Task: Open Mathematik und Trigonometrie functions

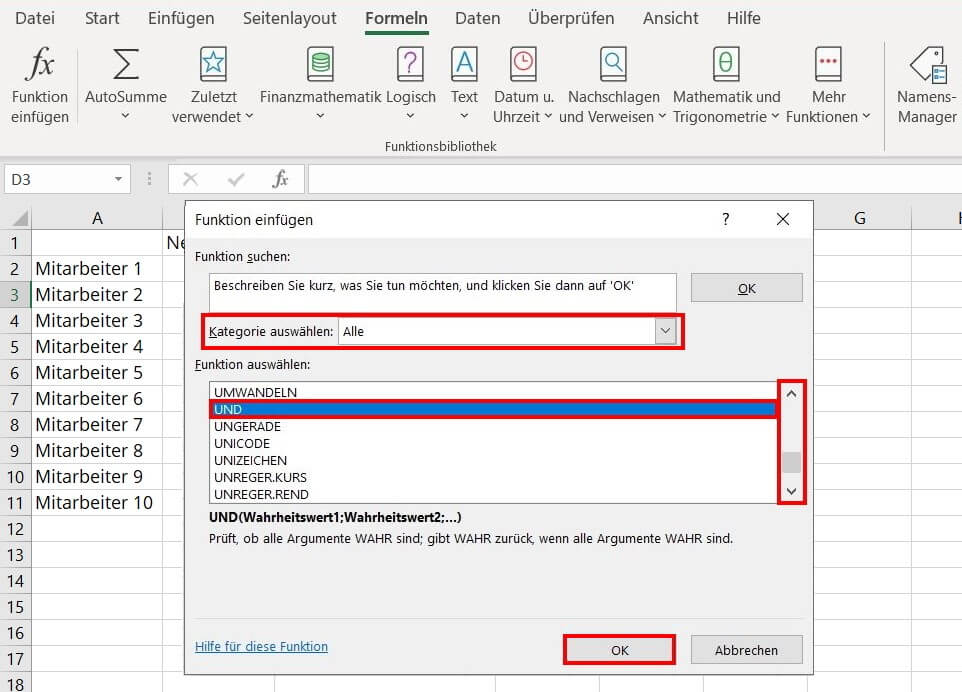Action: 726,85
